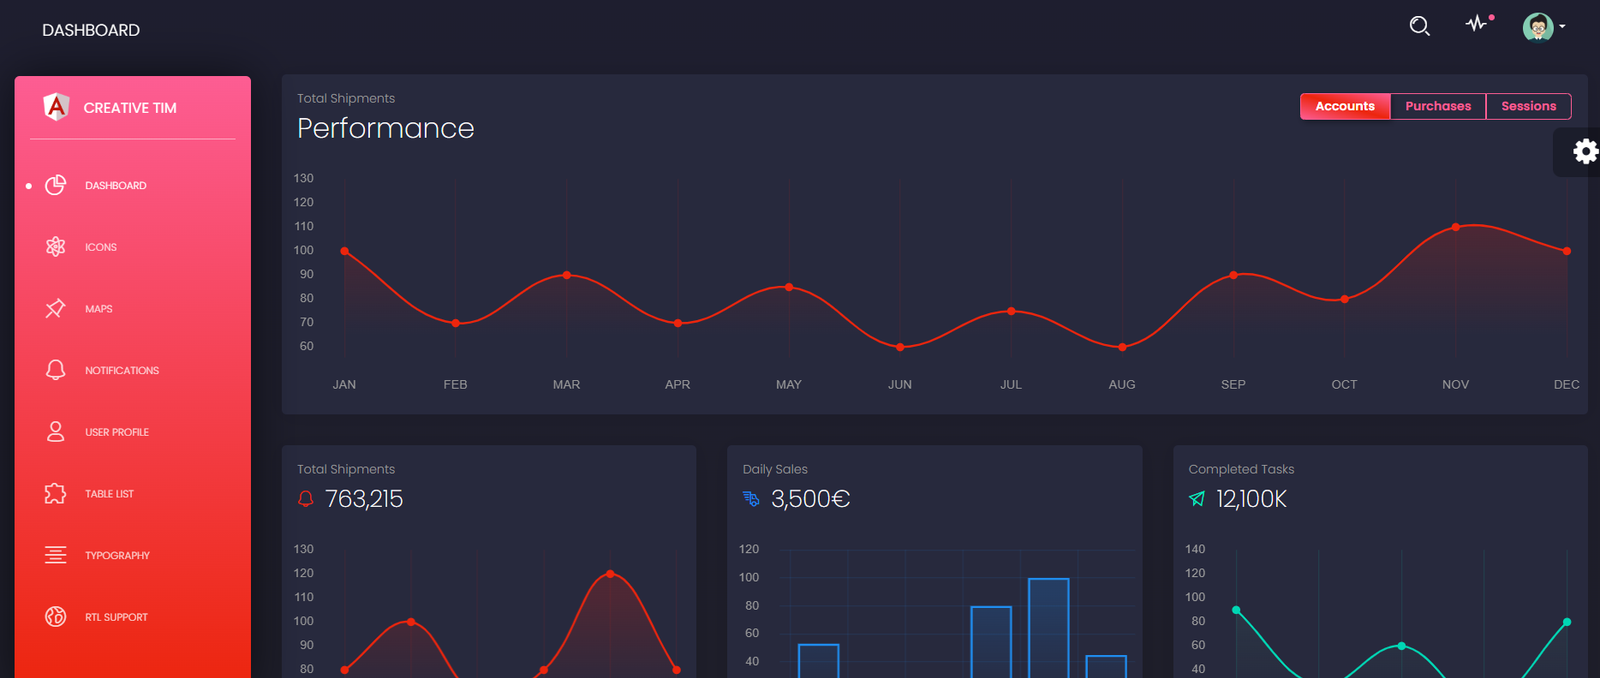Click the 763,215 shipments value
The image size is (1600, 678).
[364, 499]
